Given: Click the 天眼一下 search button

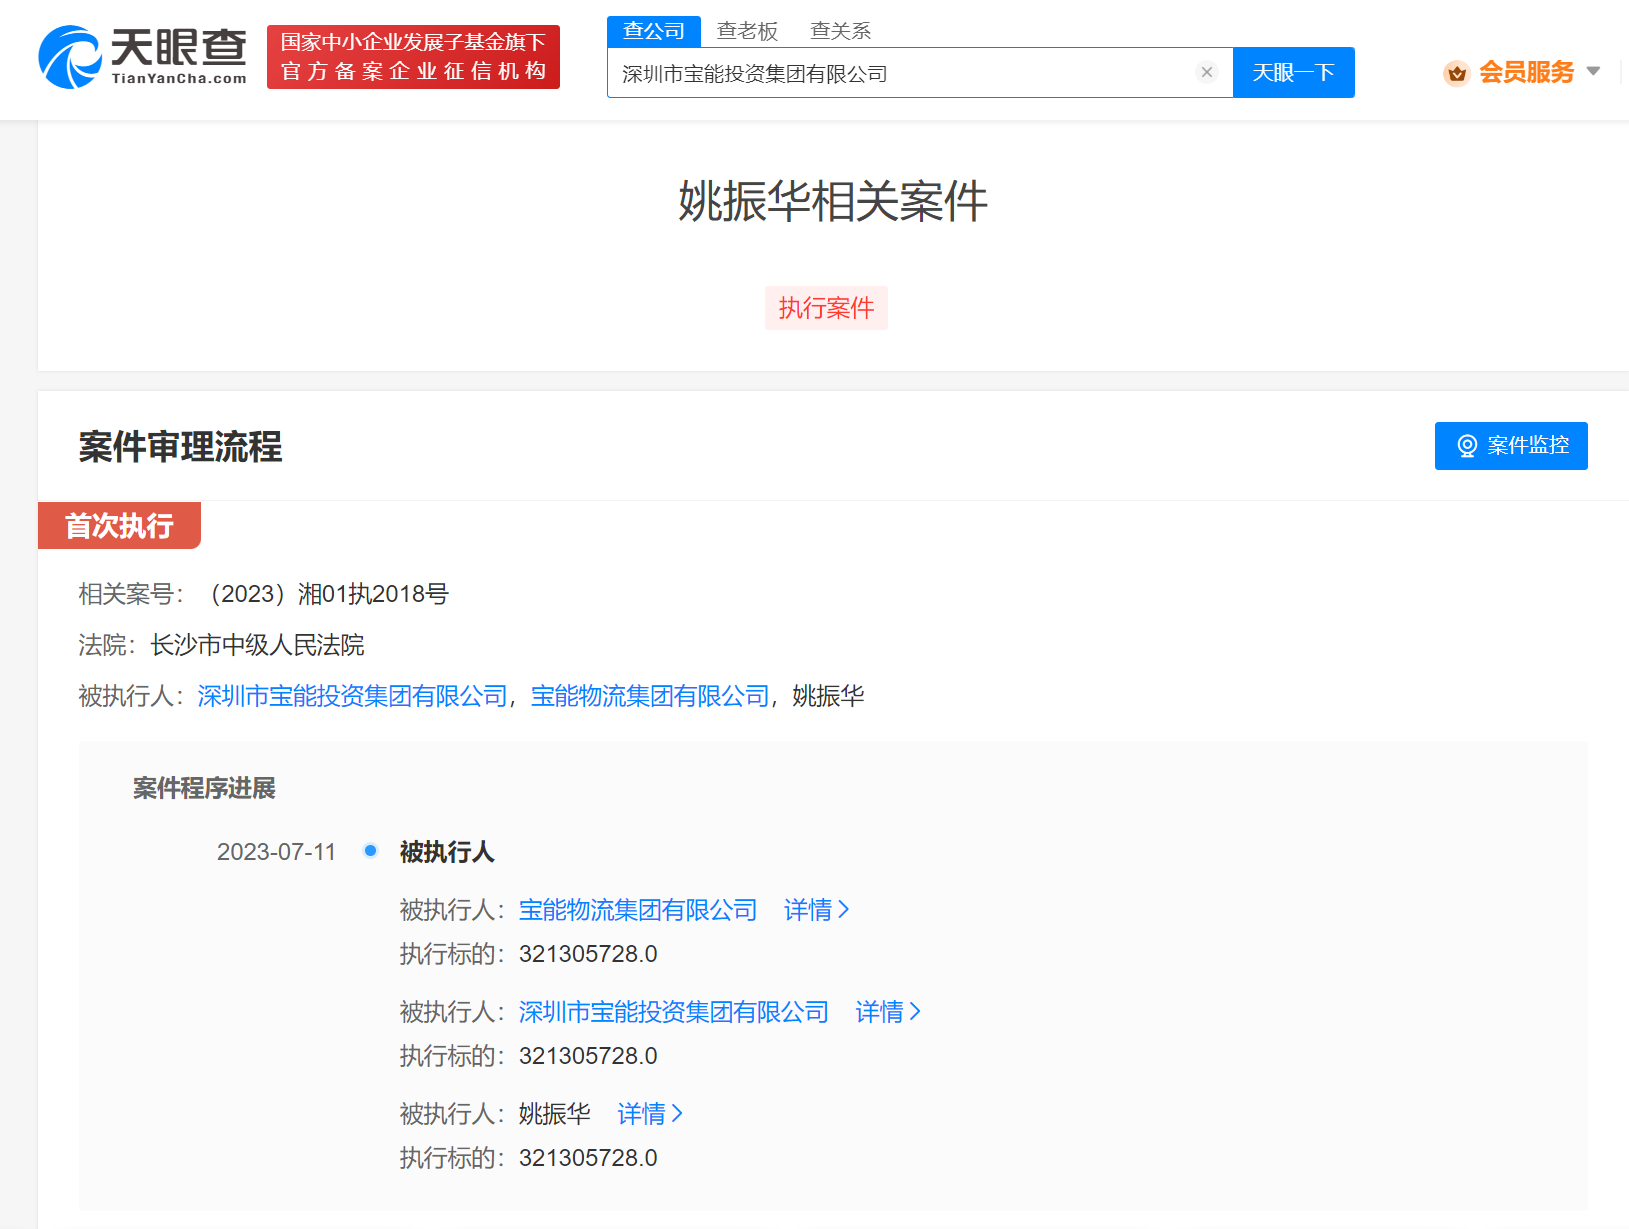Looking at the screenshot, I should click(1293, 71).
